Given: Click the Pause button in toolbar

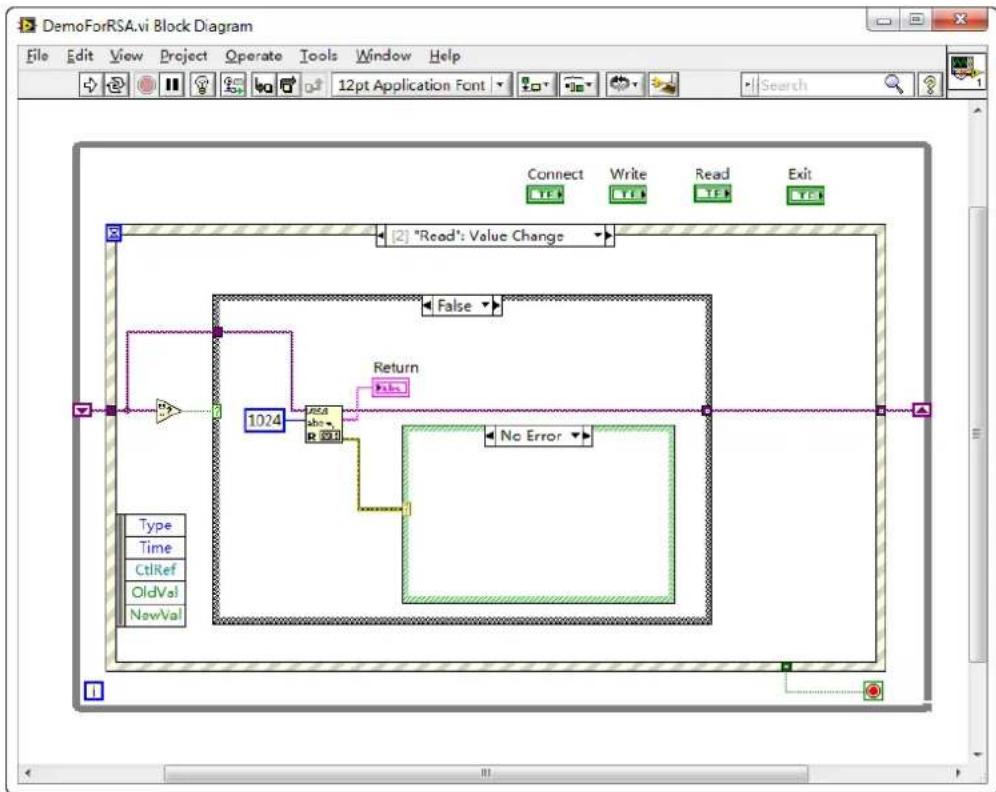Looking at the screenshot, I should click(x=172, y=84).
